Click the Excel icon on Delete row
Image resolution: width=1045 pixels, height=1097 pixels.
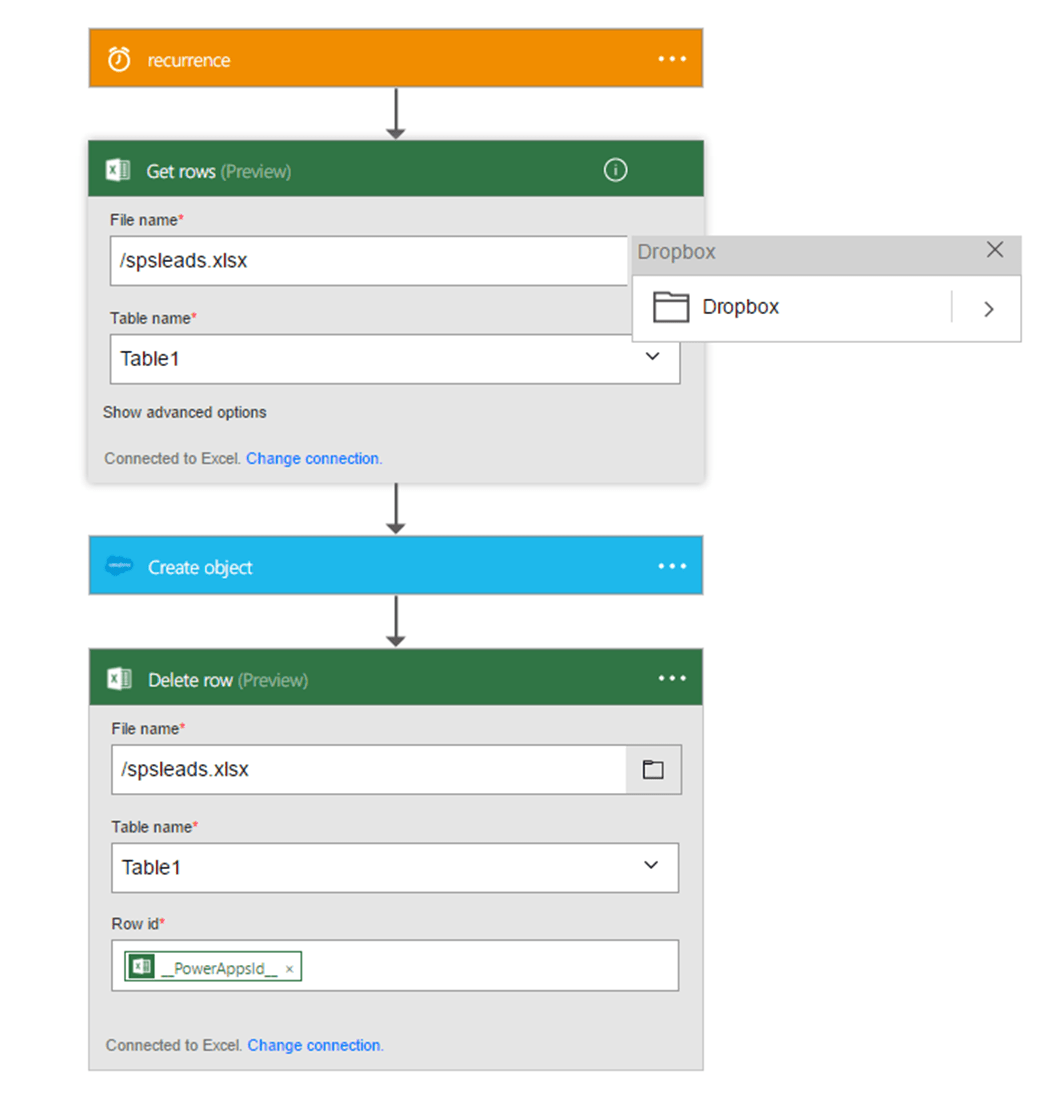tap(119, 680)
